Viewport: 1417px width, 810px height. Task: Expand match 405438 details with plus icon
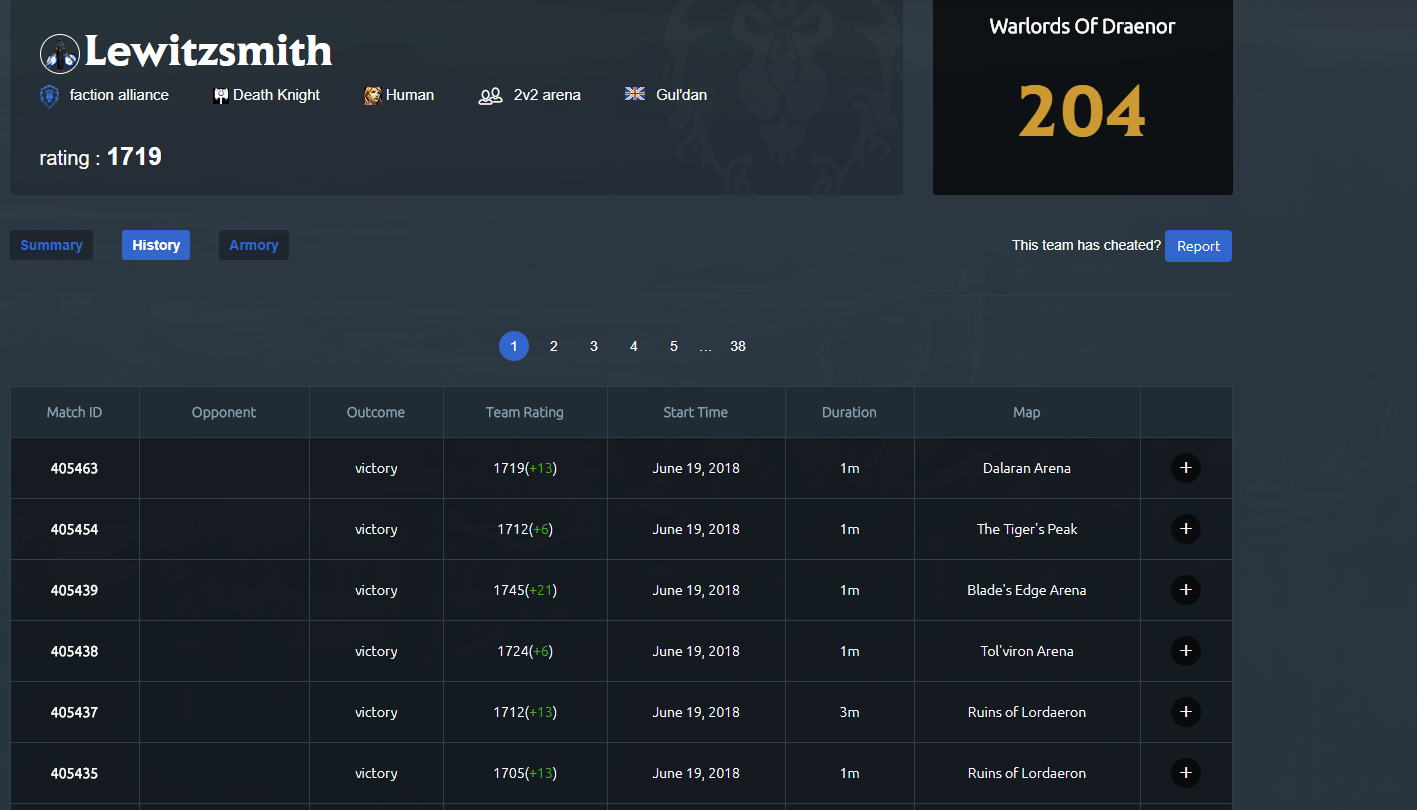coord(1186,651)
